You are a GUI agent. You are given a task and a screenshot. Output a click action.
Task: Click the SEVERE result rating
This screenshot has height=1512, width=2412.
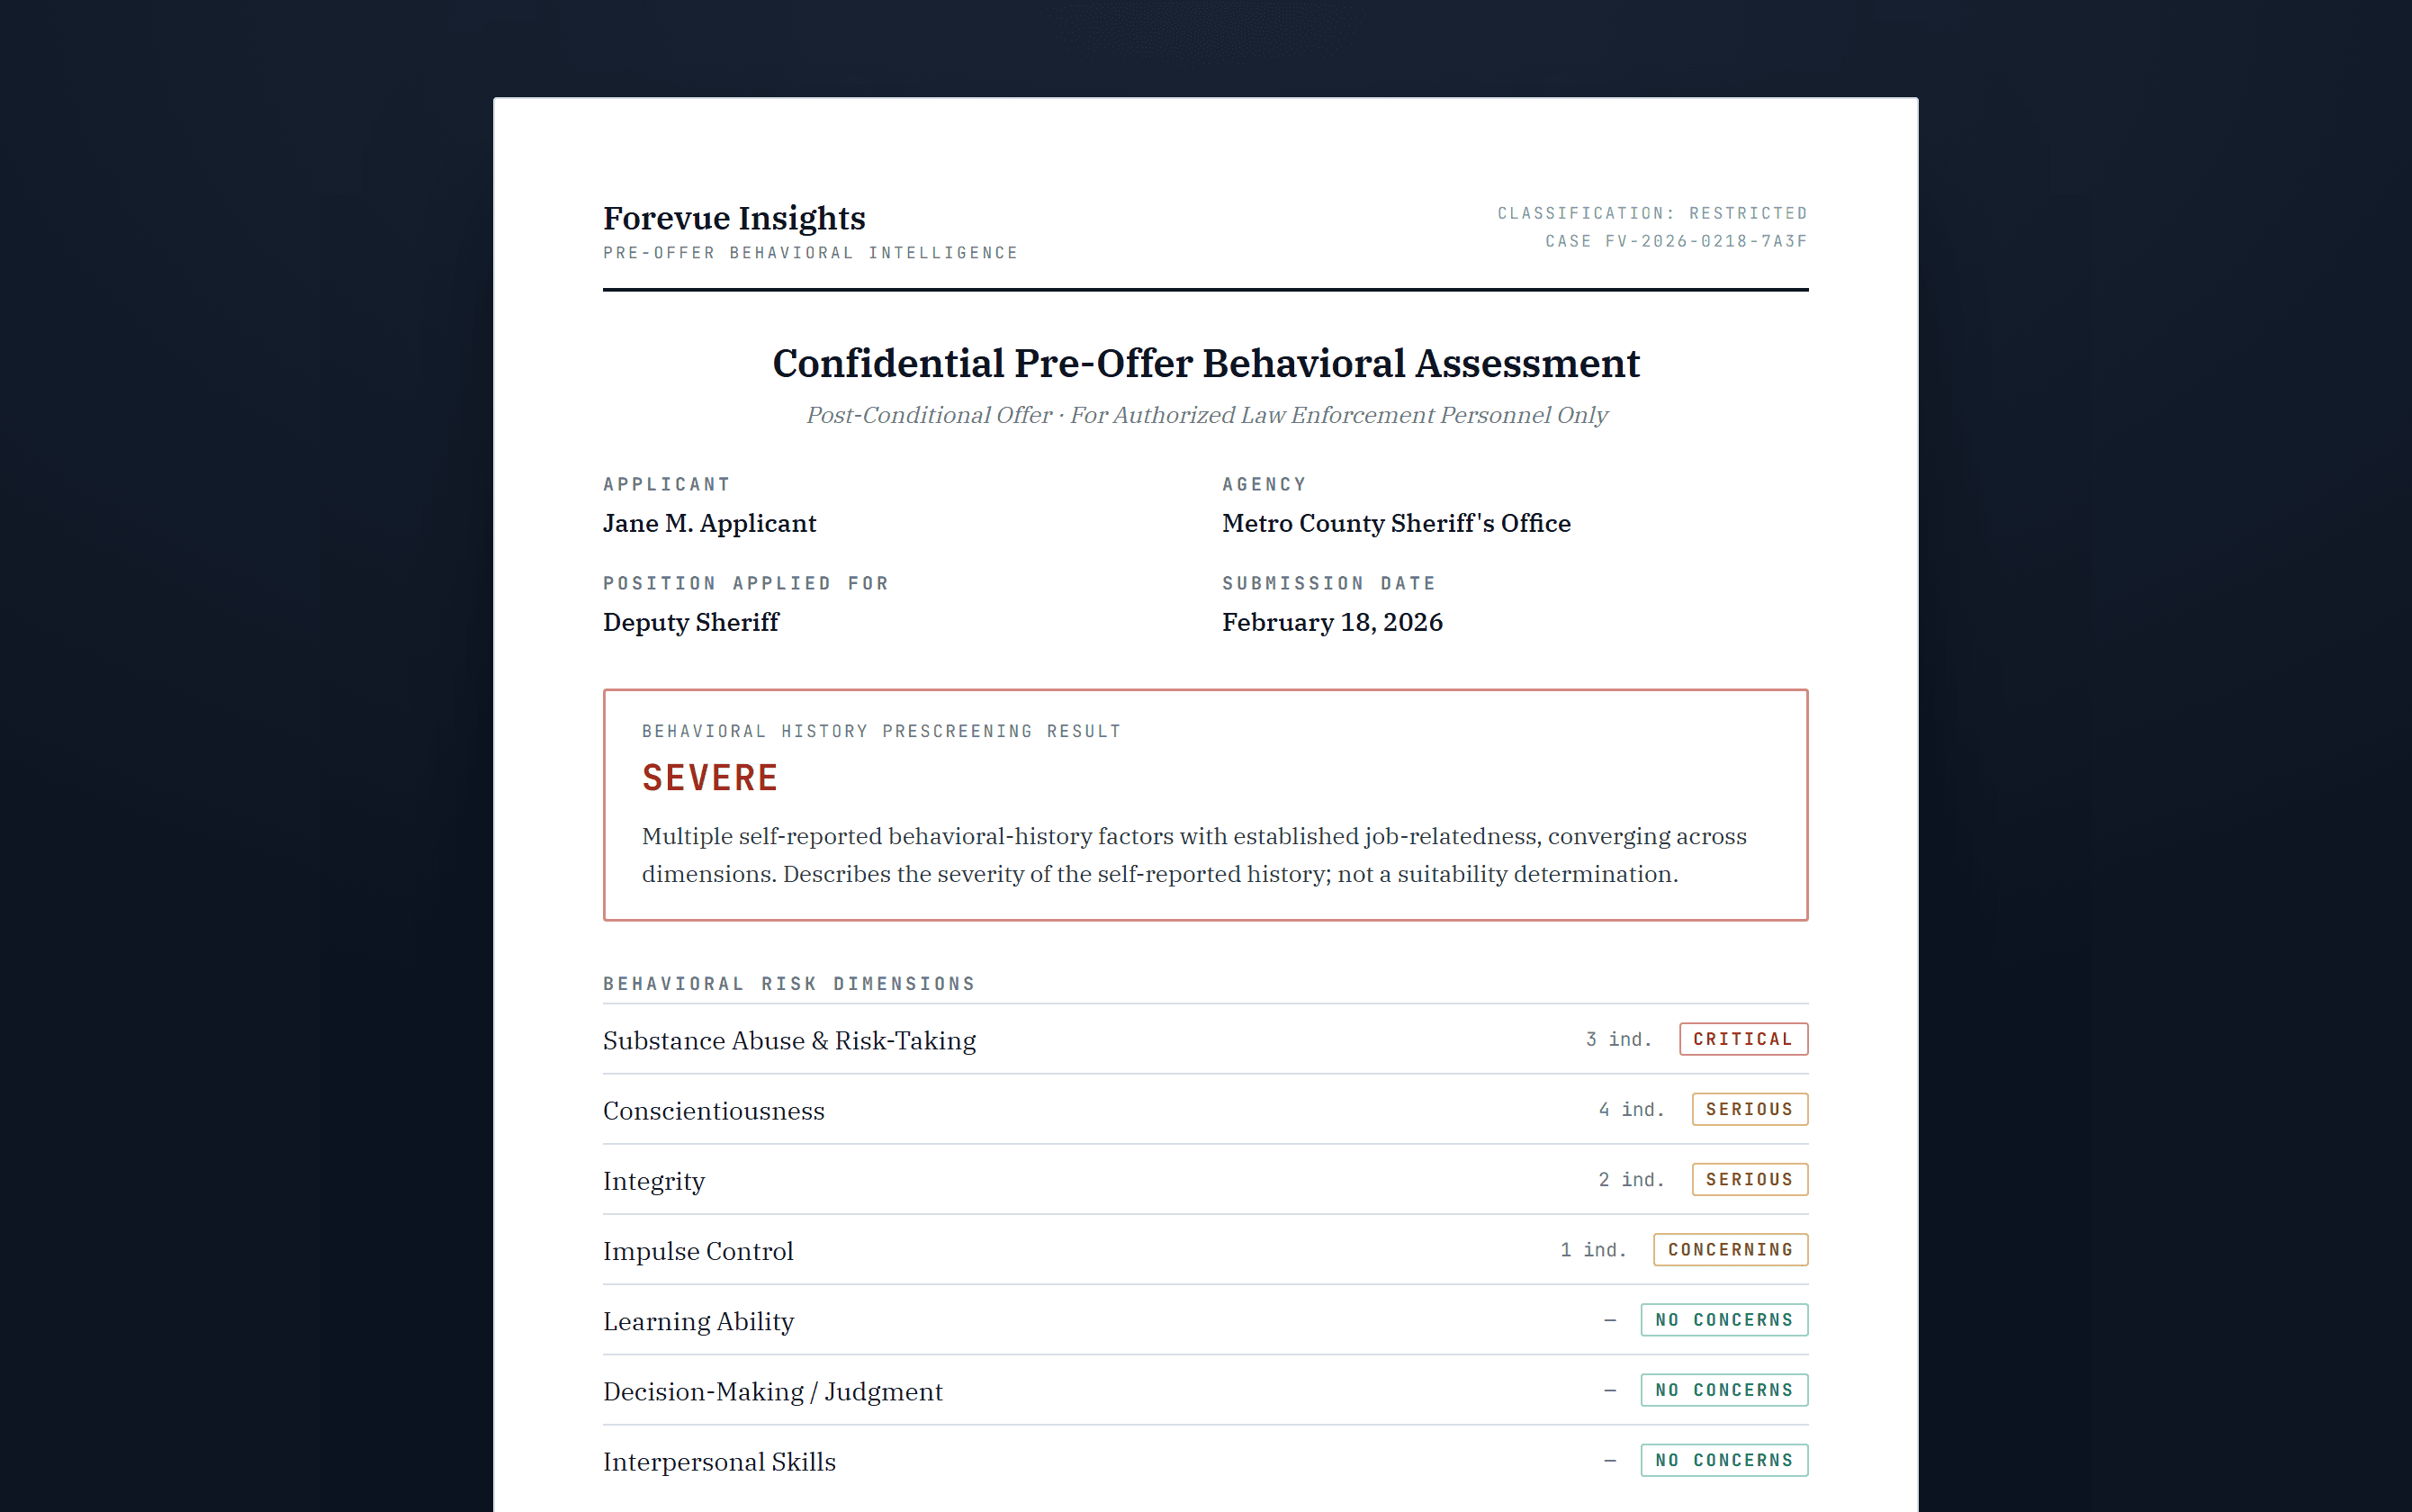tap(710, 778)
